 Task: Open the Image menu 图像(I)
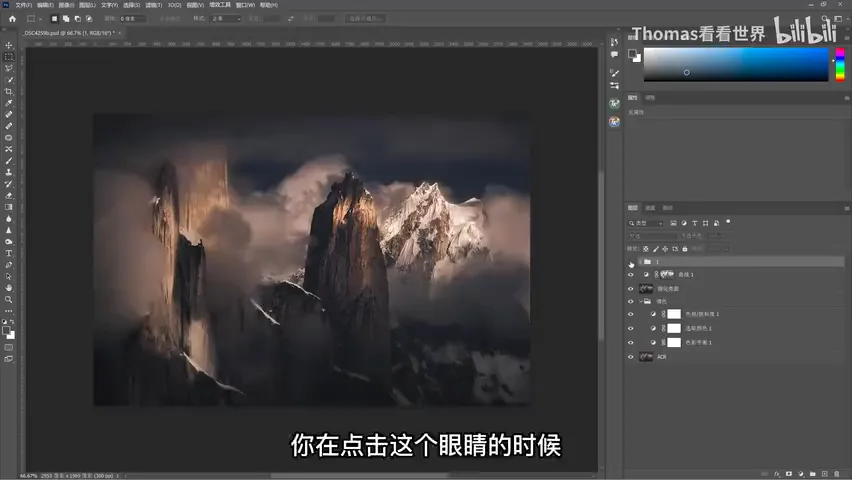click(66, 5)
